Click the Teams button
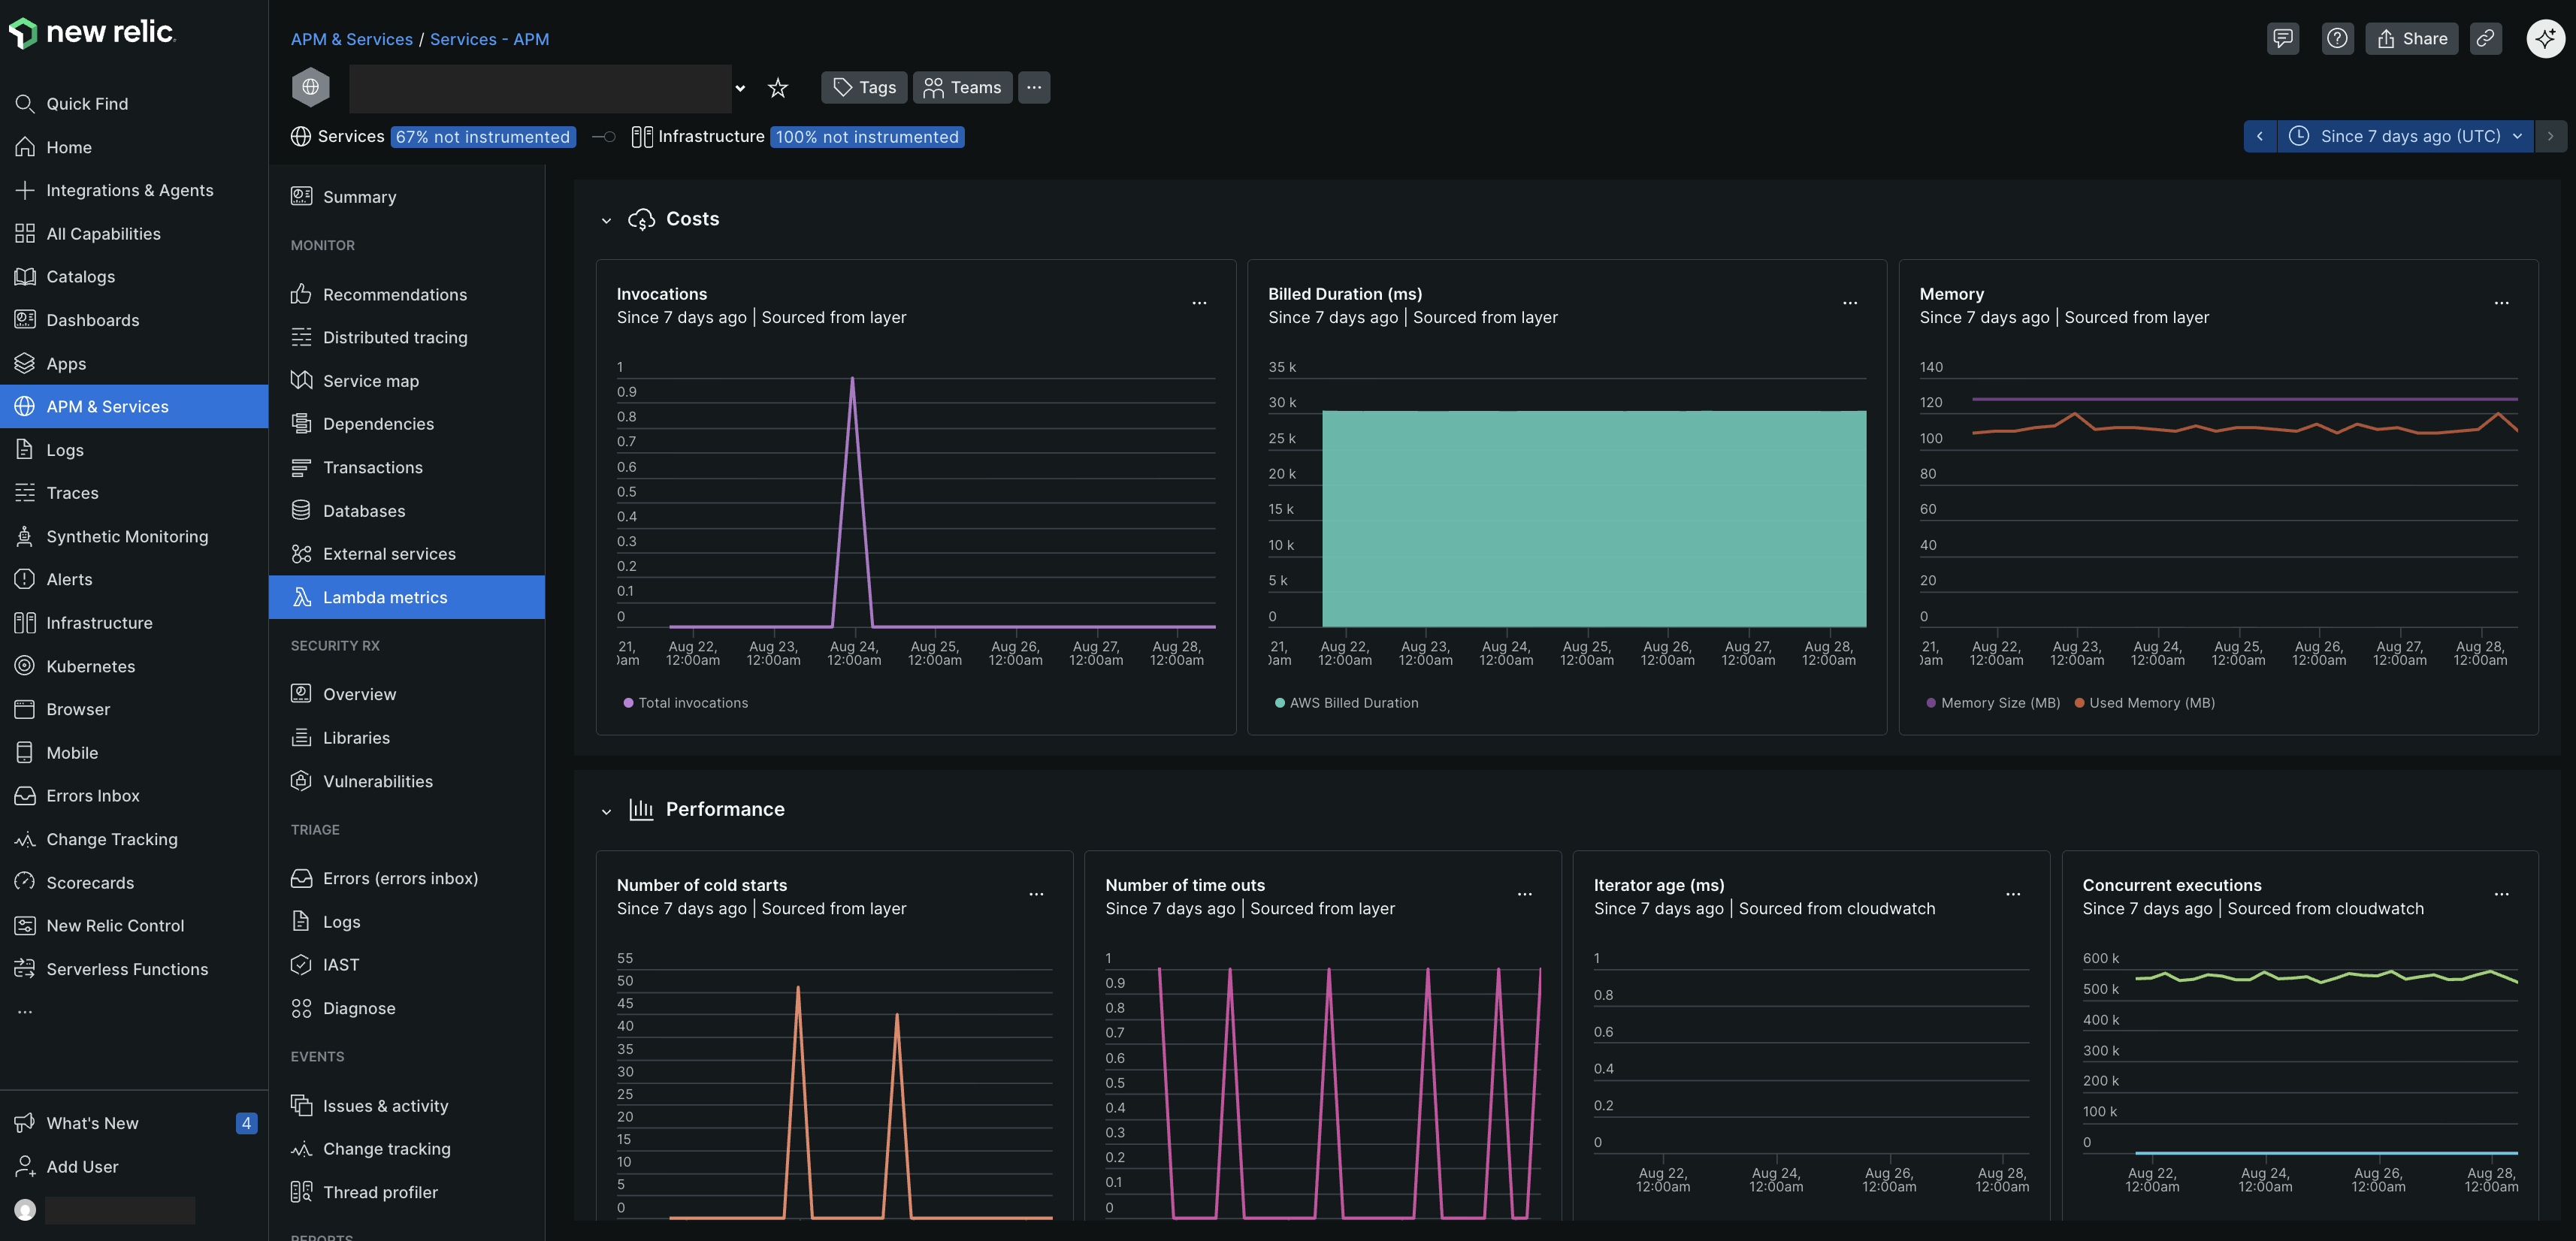This screenshot has width=2576, height=1241. [962, 87]
